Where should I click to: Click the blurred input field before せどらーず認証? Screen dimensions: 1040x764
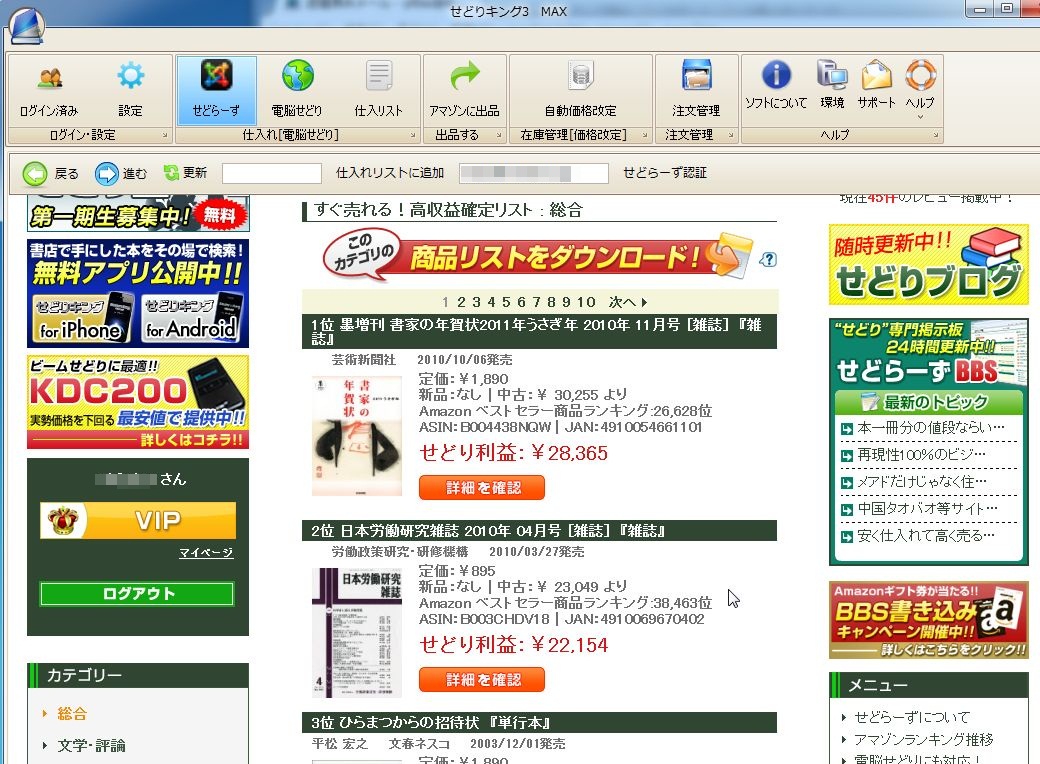click(534, 174)
